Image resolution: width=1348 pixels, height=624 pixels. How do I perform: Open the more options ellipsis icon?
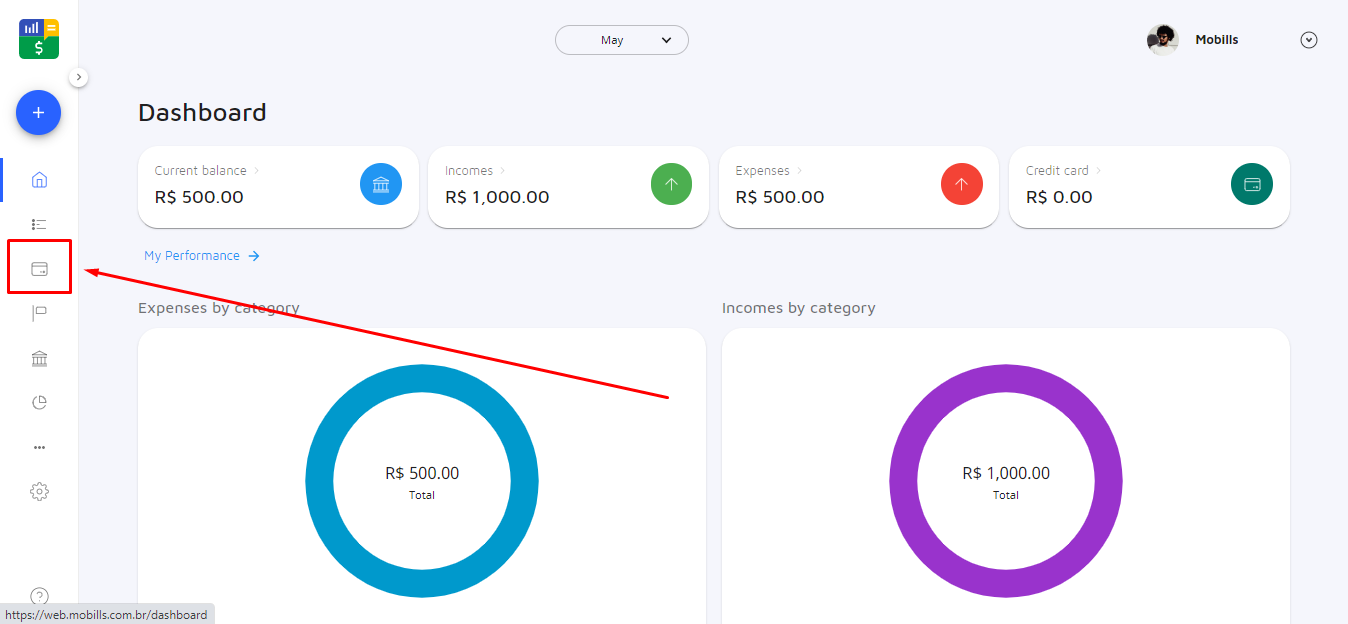(x=39, y=447)
